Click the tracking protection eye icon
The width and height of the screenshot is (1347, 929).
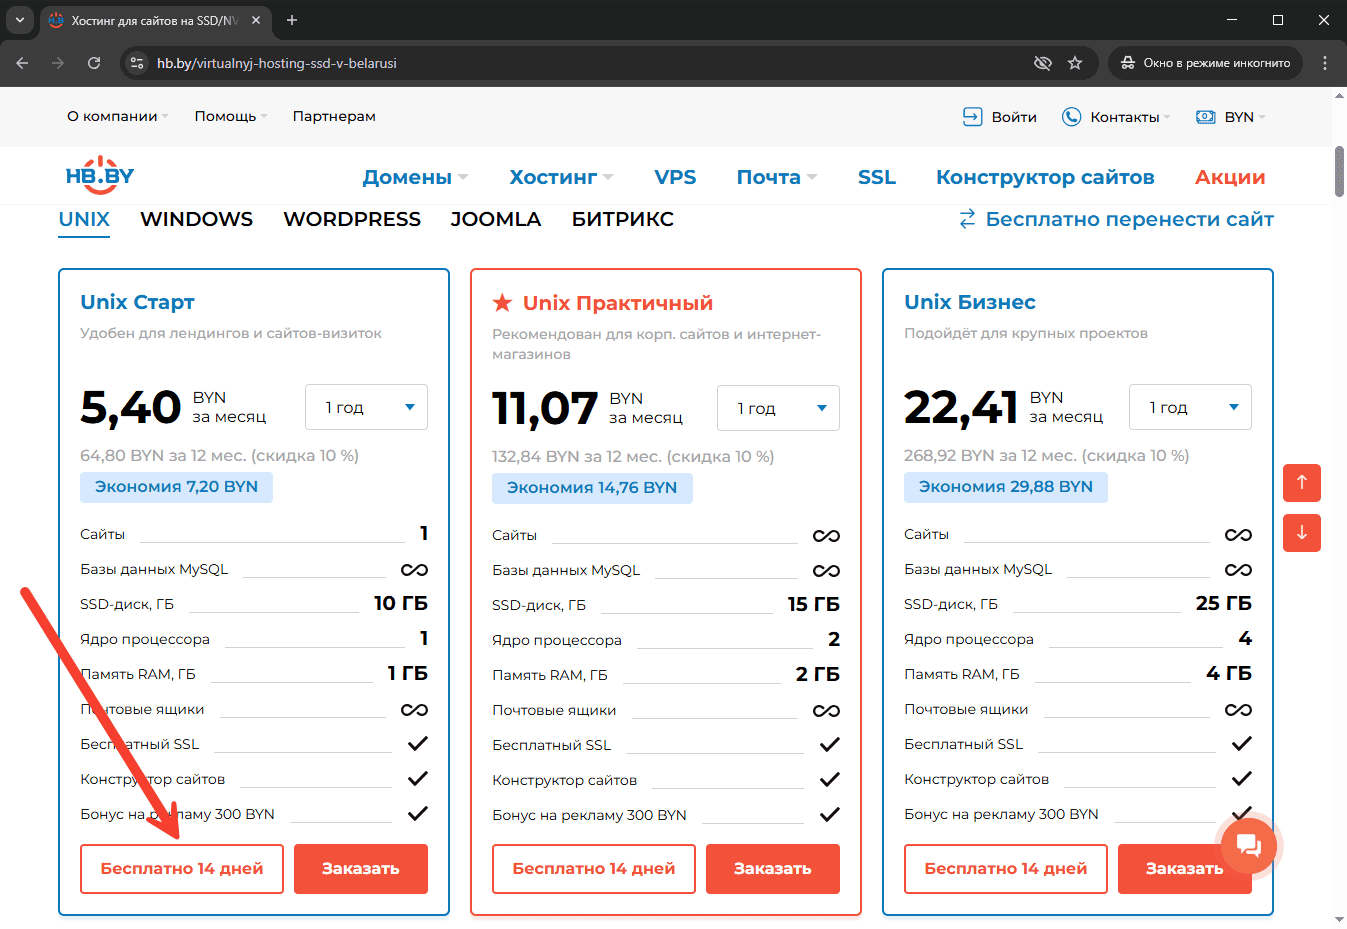(1042, 63)
